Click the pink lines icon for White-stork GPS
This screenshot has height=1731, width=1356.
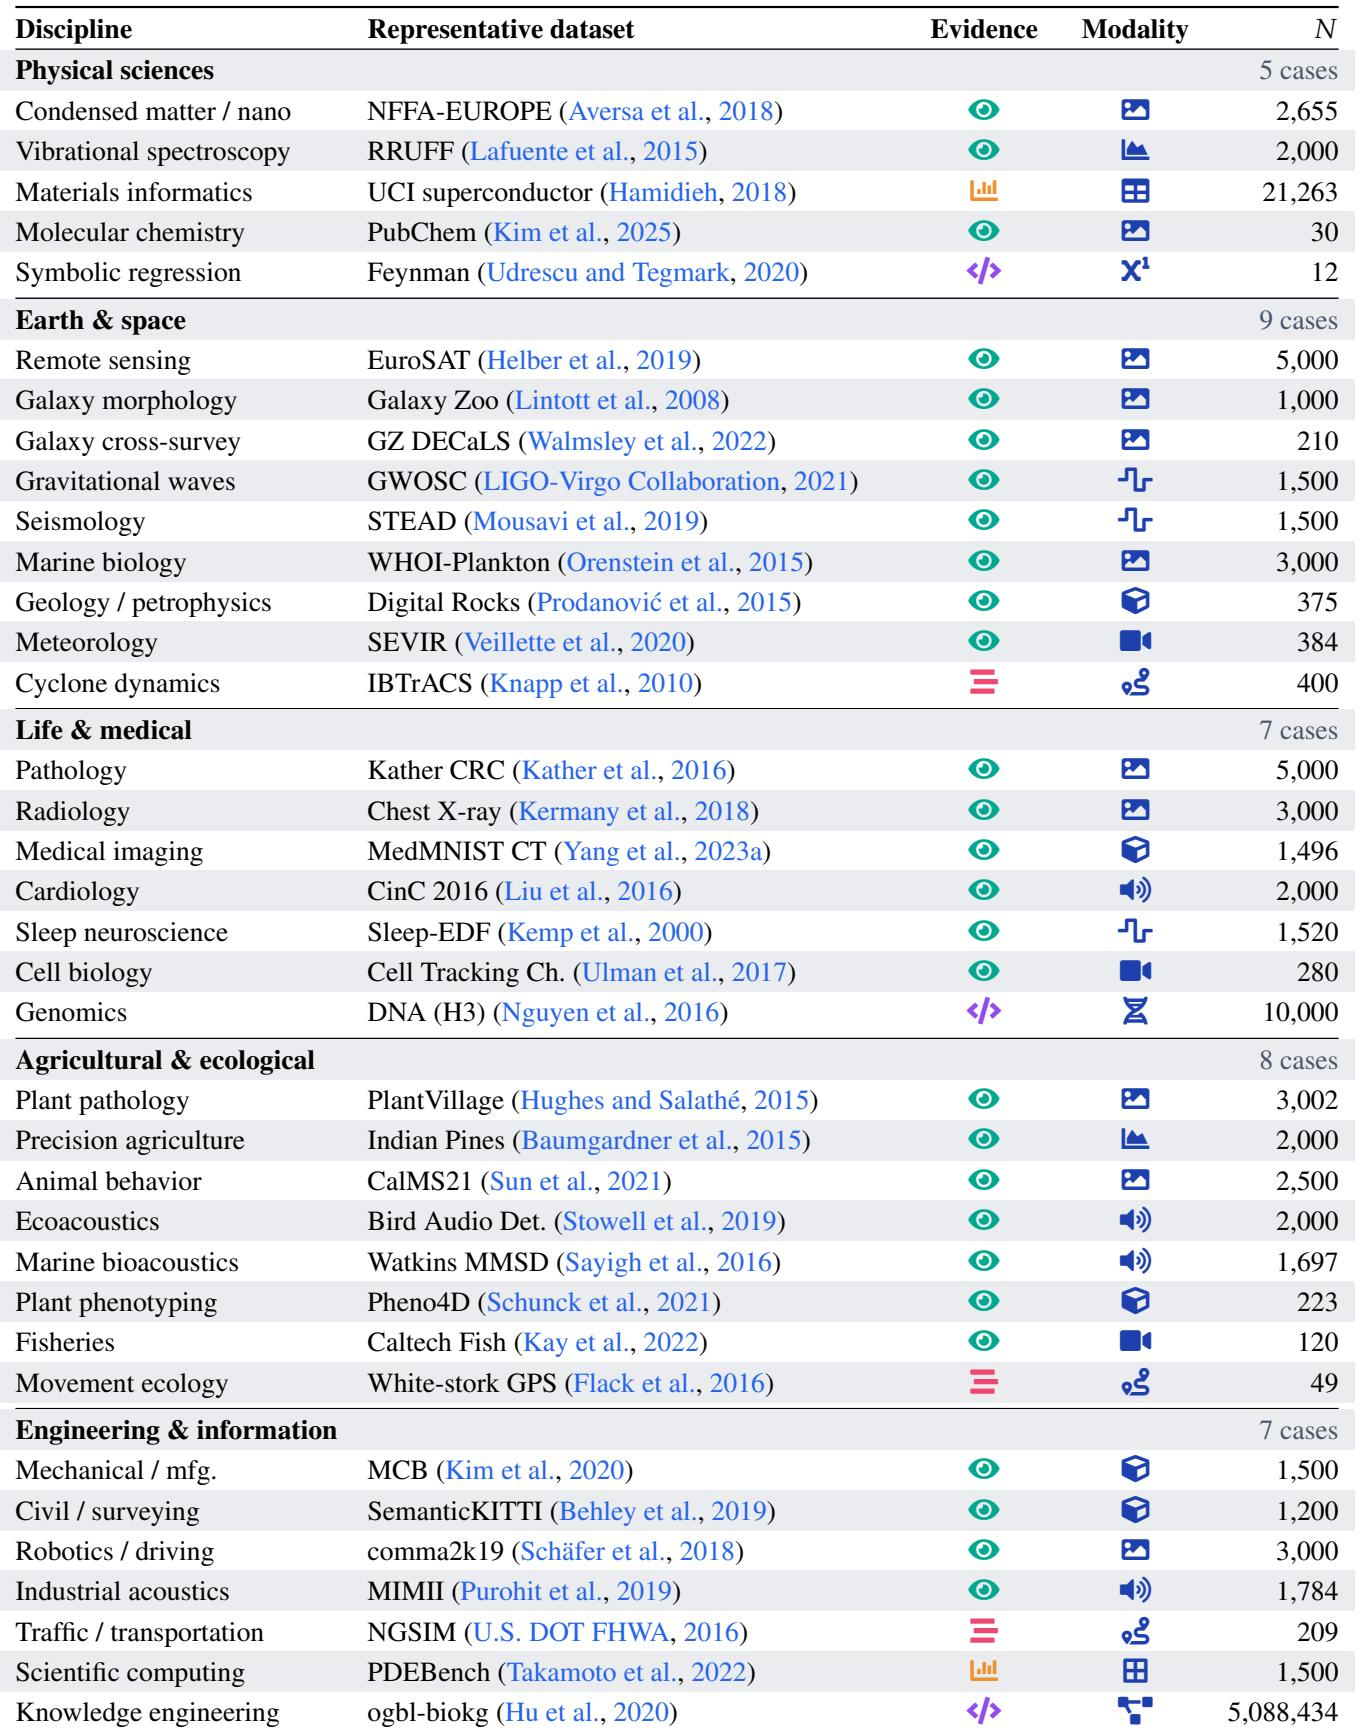pos(984,1383)
